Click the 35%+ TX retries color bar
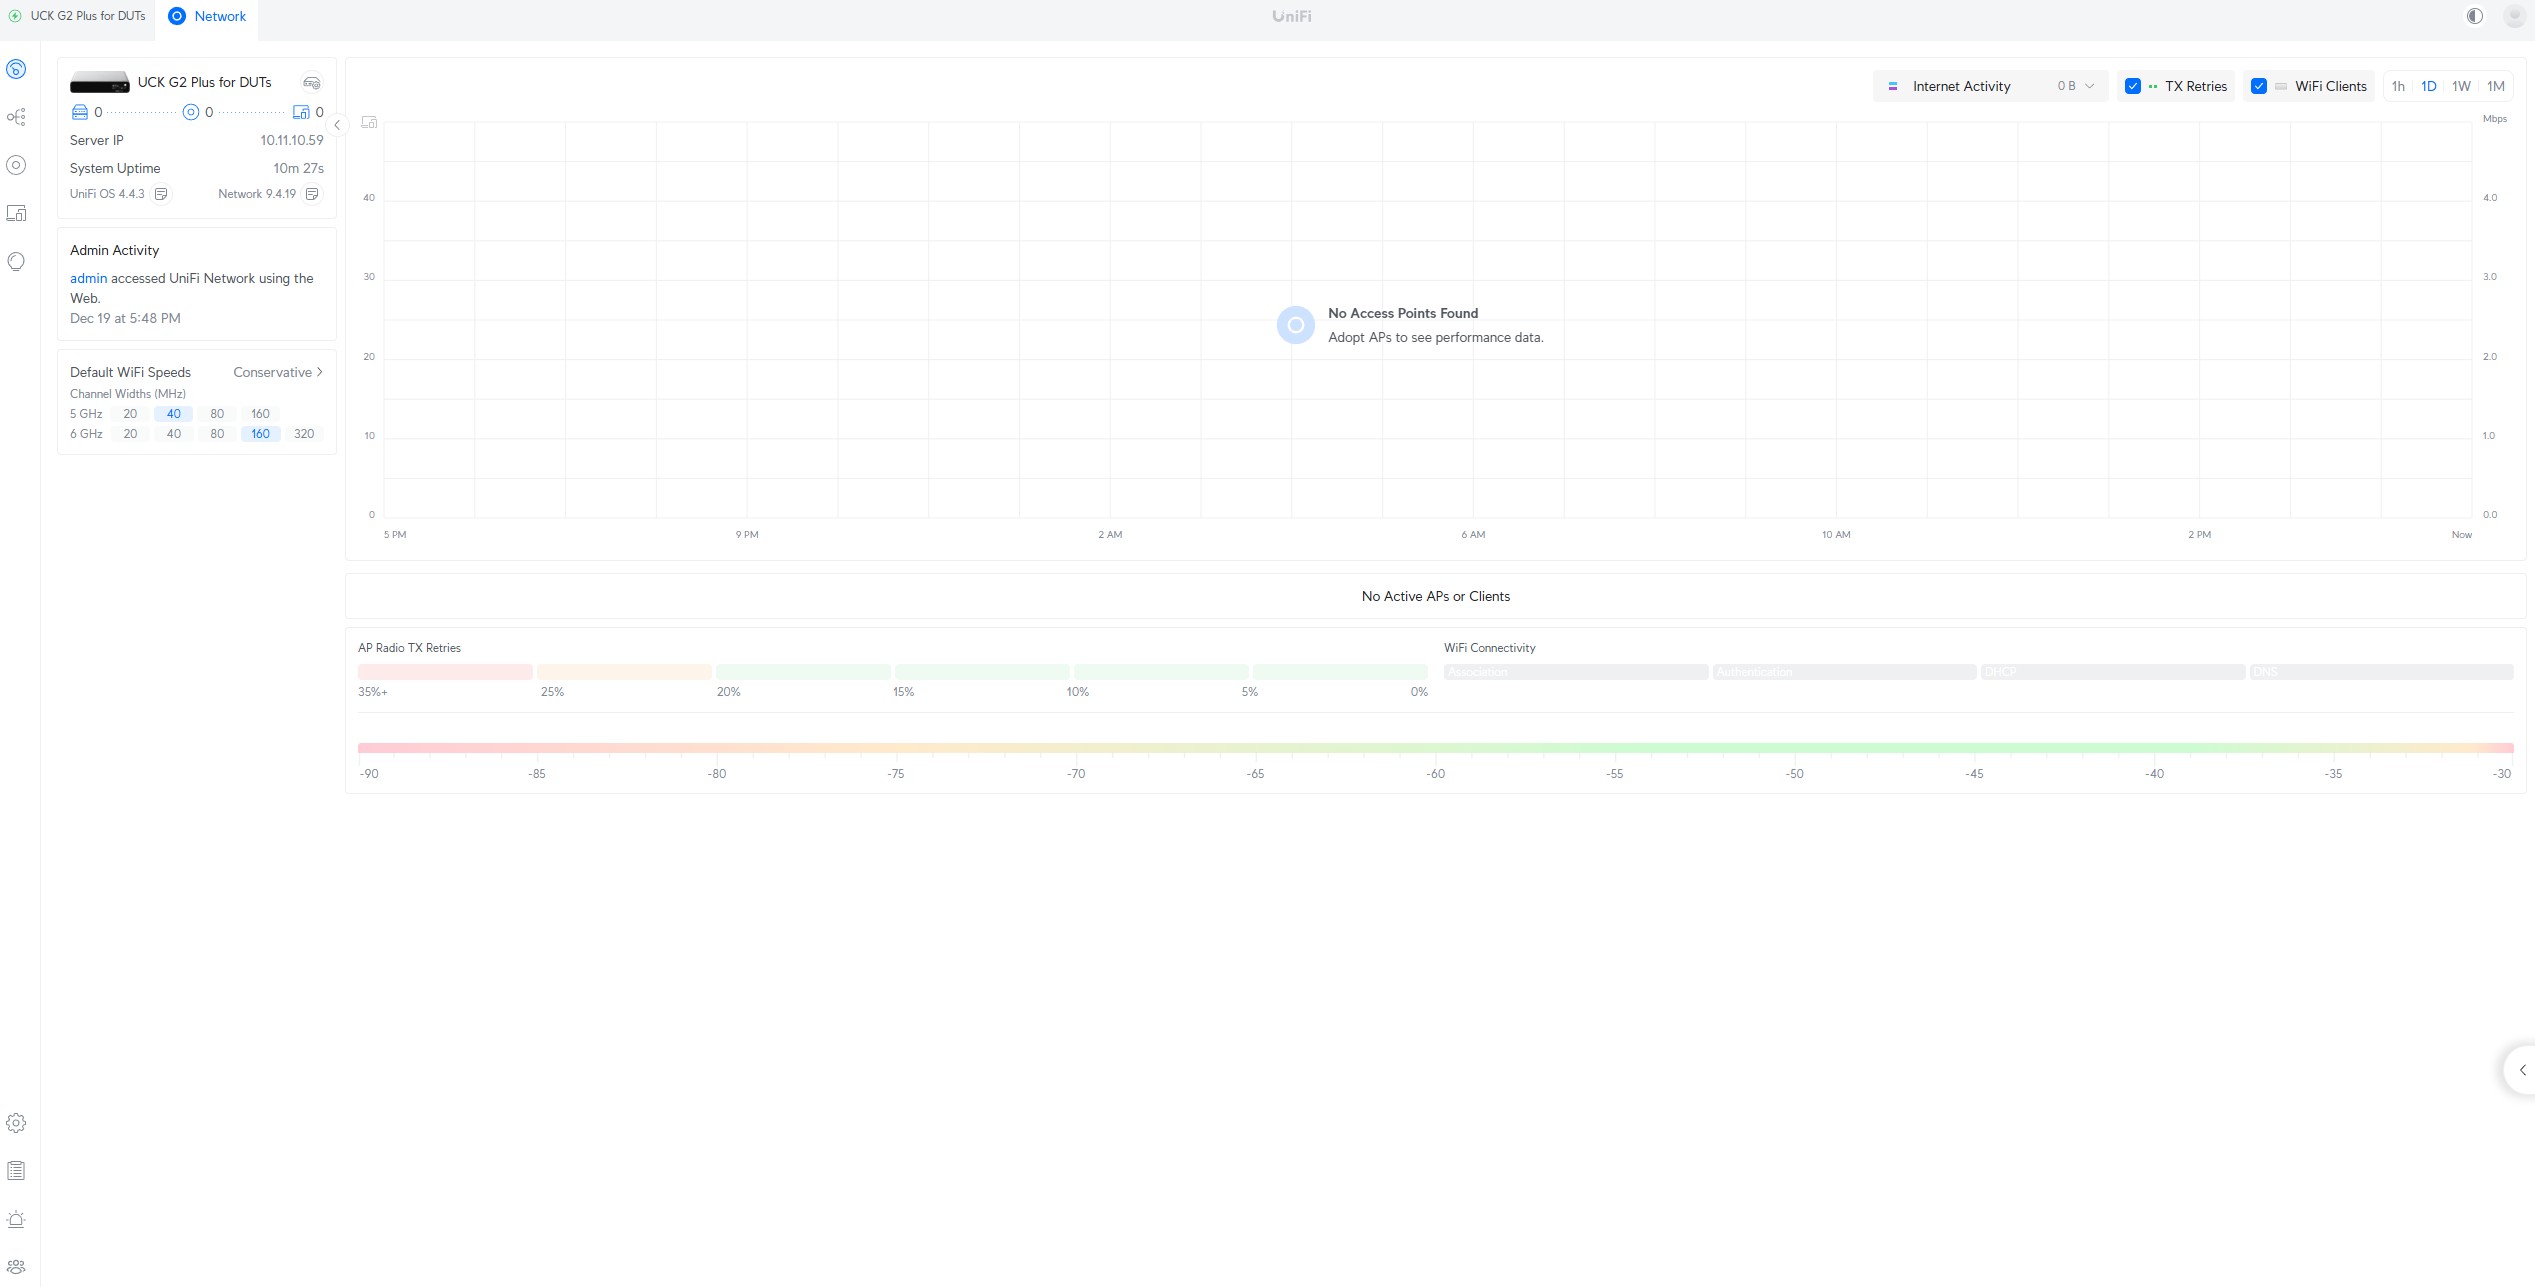This screenshot has width=2535, height=1287. (445, 672)
